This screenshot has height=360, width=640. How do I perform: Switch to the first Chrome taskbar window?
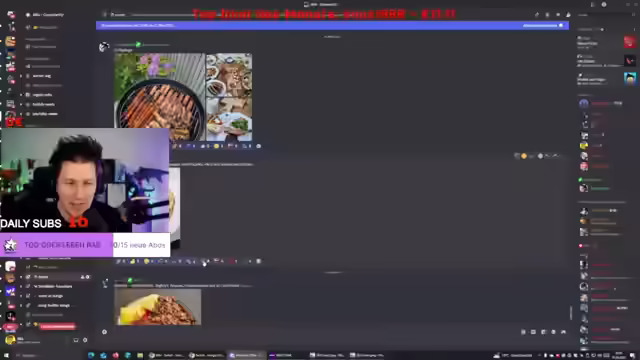click(x=166, y=355)
